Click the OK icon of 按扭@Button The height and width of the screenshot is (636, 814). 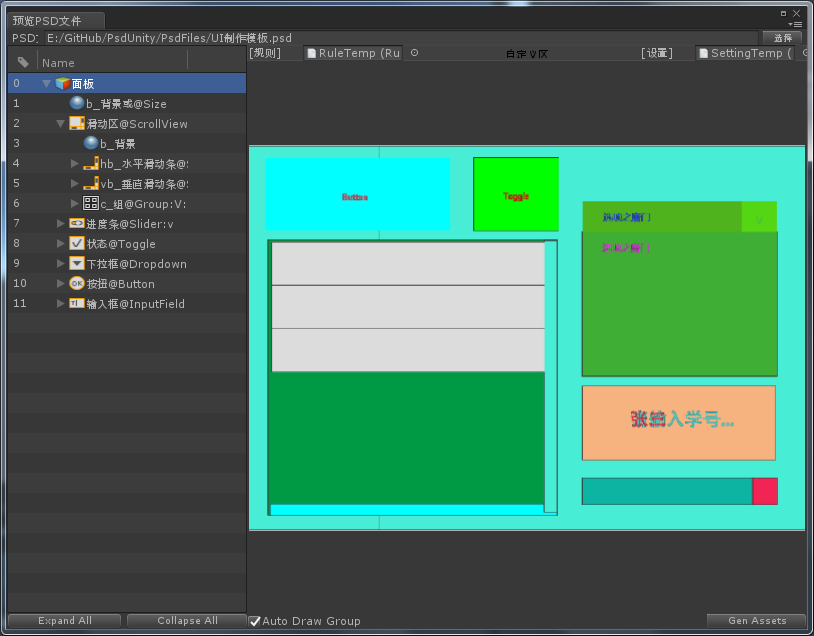77,284
